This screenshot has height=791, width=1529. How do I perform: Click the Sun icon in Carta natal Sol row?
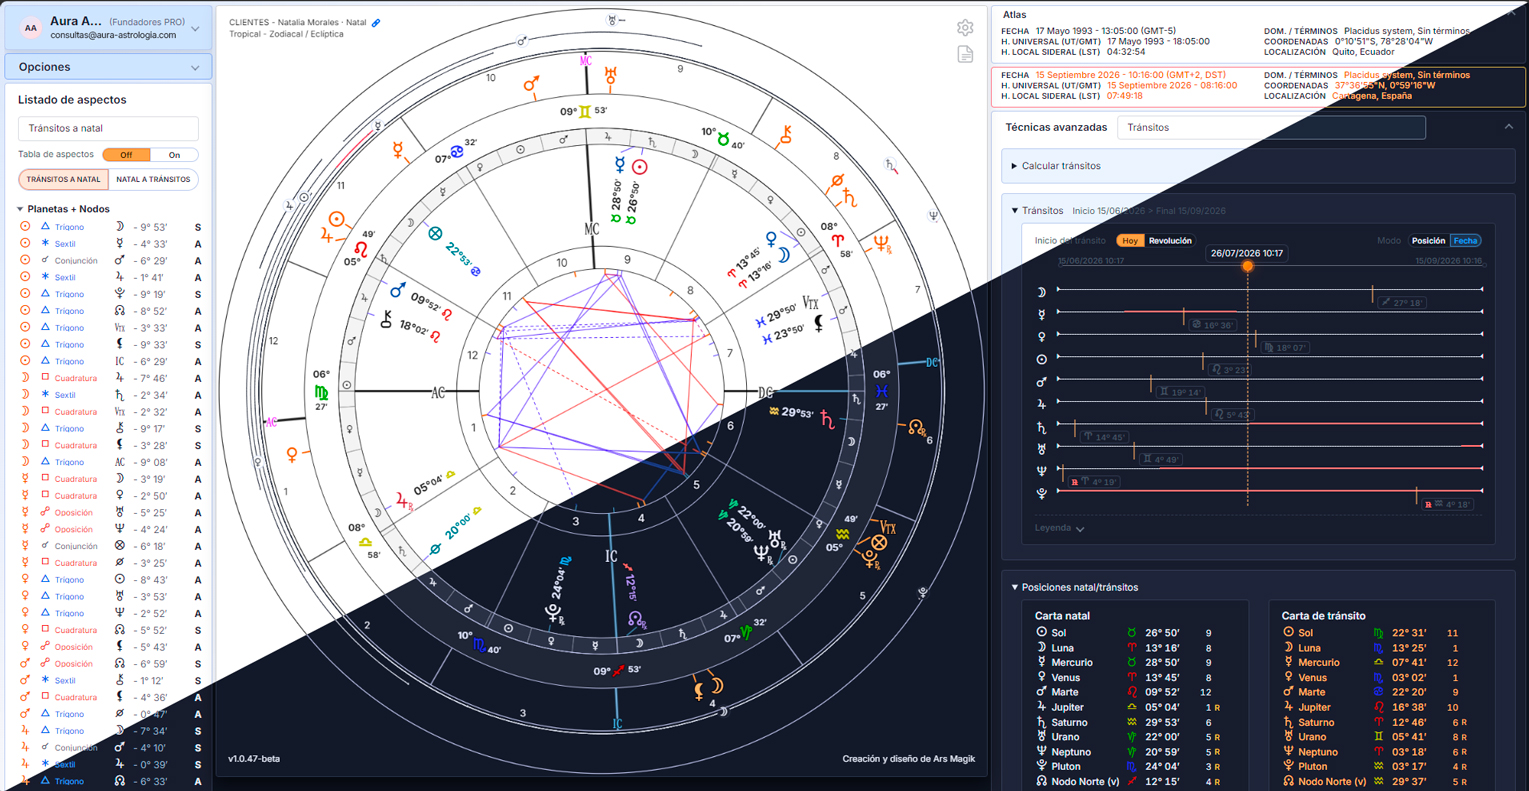(x=1041, y=633)
